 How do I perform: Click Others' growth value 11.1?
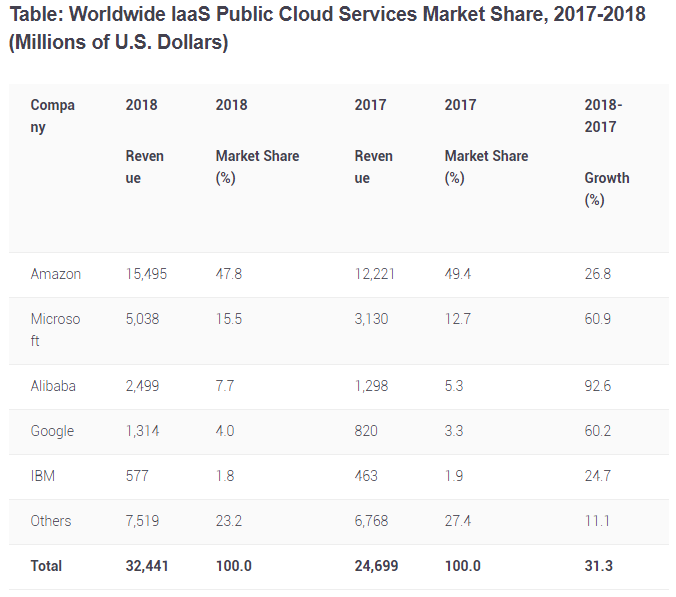point(597,521)
